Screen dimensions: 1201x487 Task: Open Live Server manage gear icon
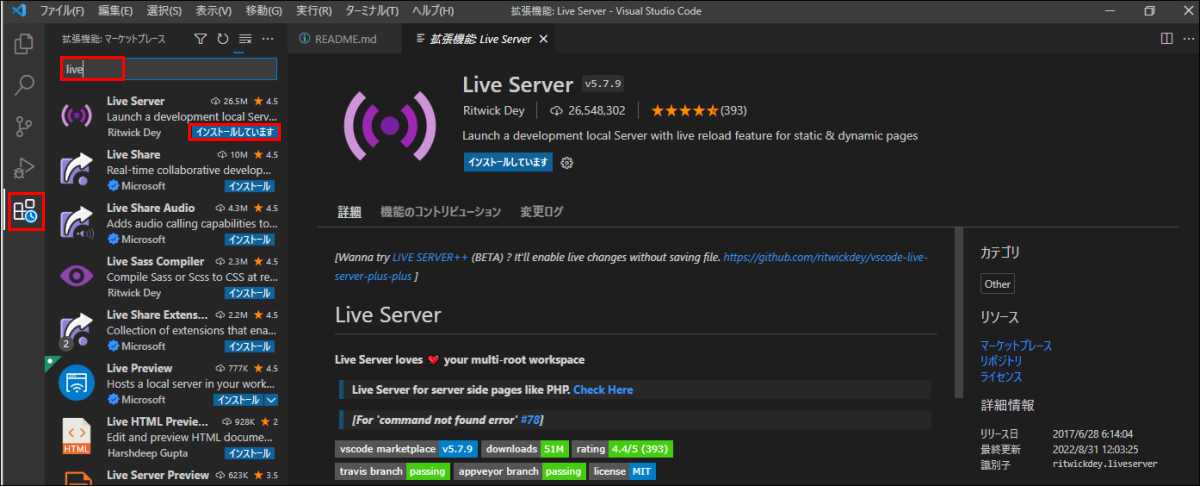tap(567, 162)
